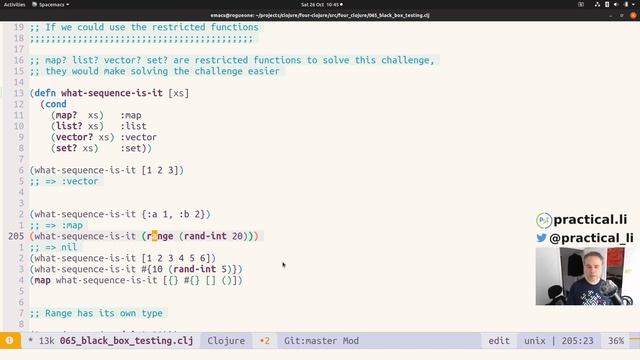The image size is (640, 360).
Task: Click the map what-sequence-is-it expression line
Action: pyautogui.click(x=136, y=280)
